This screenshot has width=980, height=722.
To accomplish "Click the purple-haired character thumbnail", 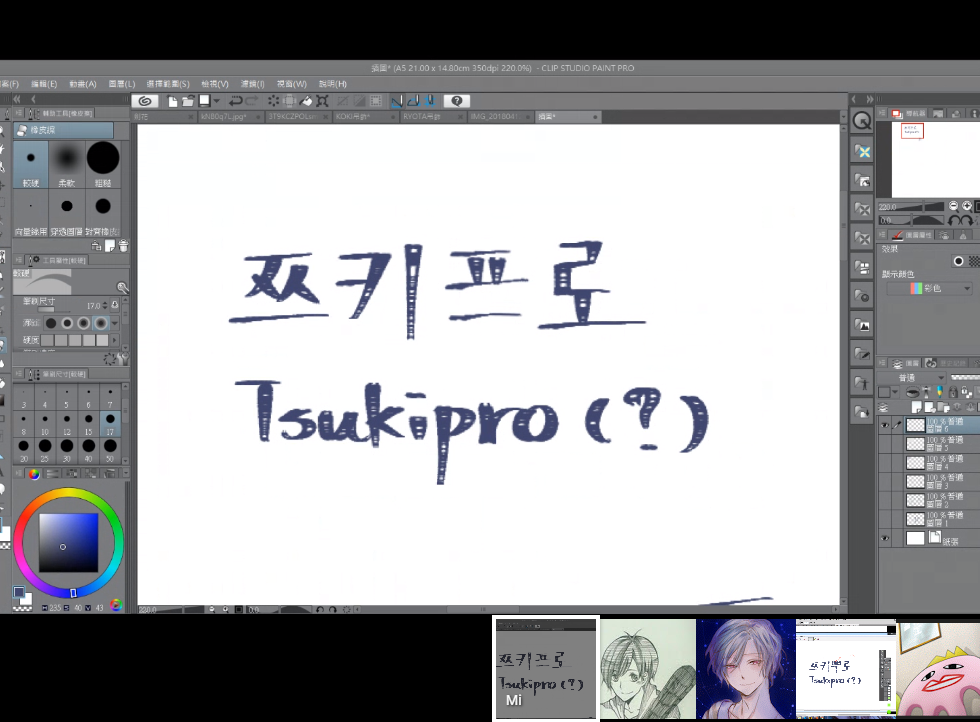I will [746, 669].
